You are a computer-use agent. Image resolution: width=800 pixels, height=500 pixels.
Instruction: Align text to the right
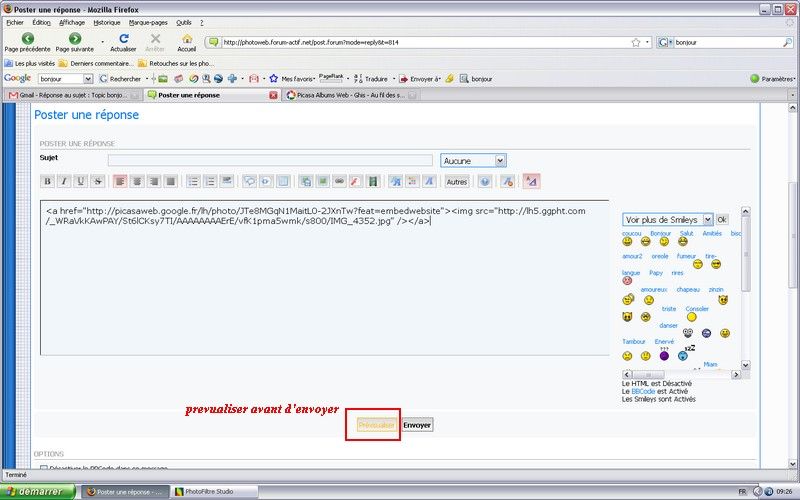point(154,181)
